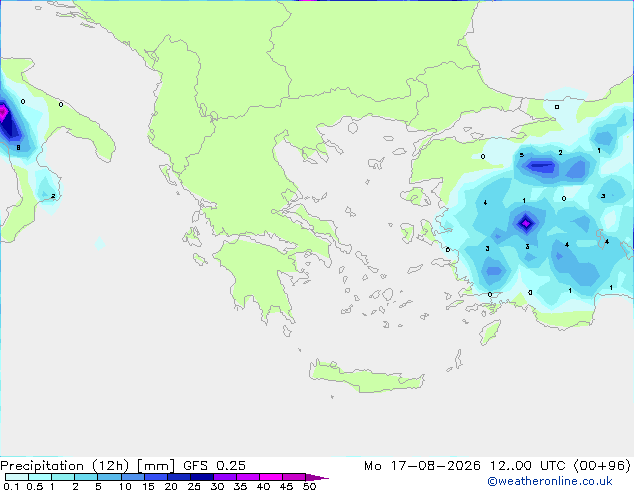Click the 40–45 mm magenta legend swatch
The height and width of the screenshot is (490, 634).
point(271,477)
